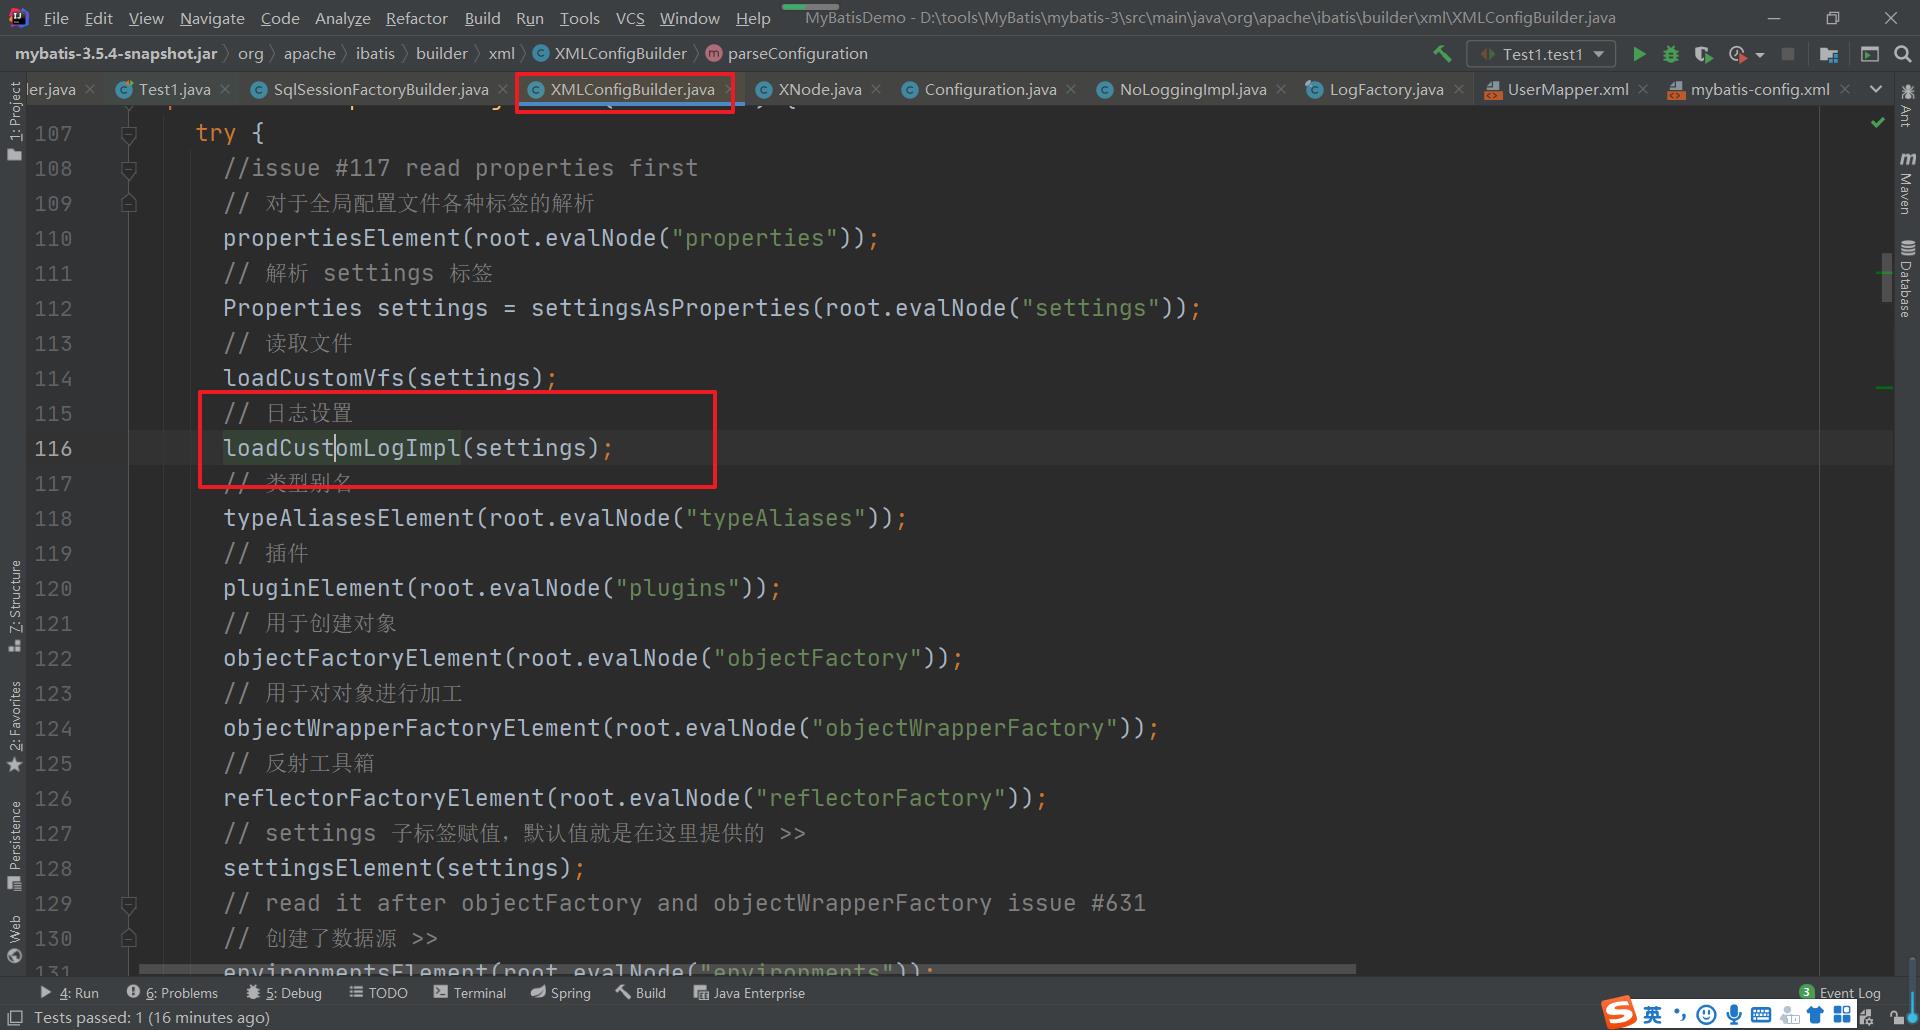Open the Project tool window

pyautogui.click(x=14, y=120)
